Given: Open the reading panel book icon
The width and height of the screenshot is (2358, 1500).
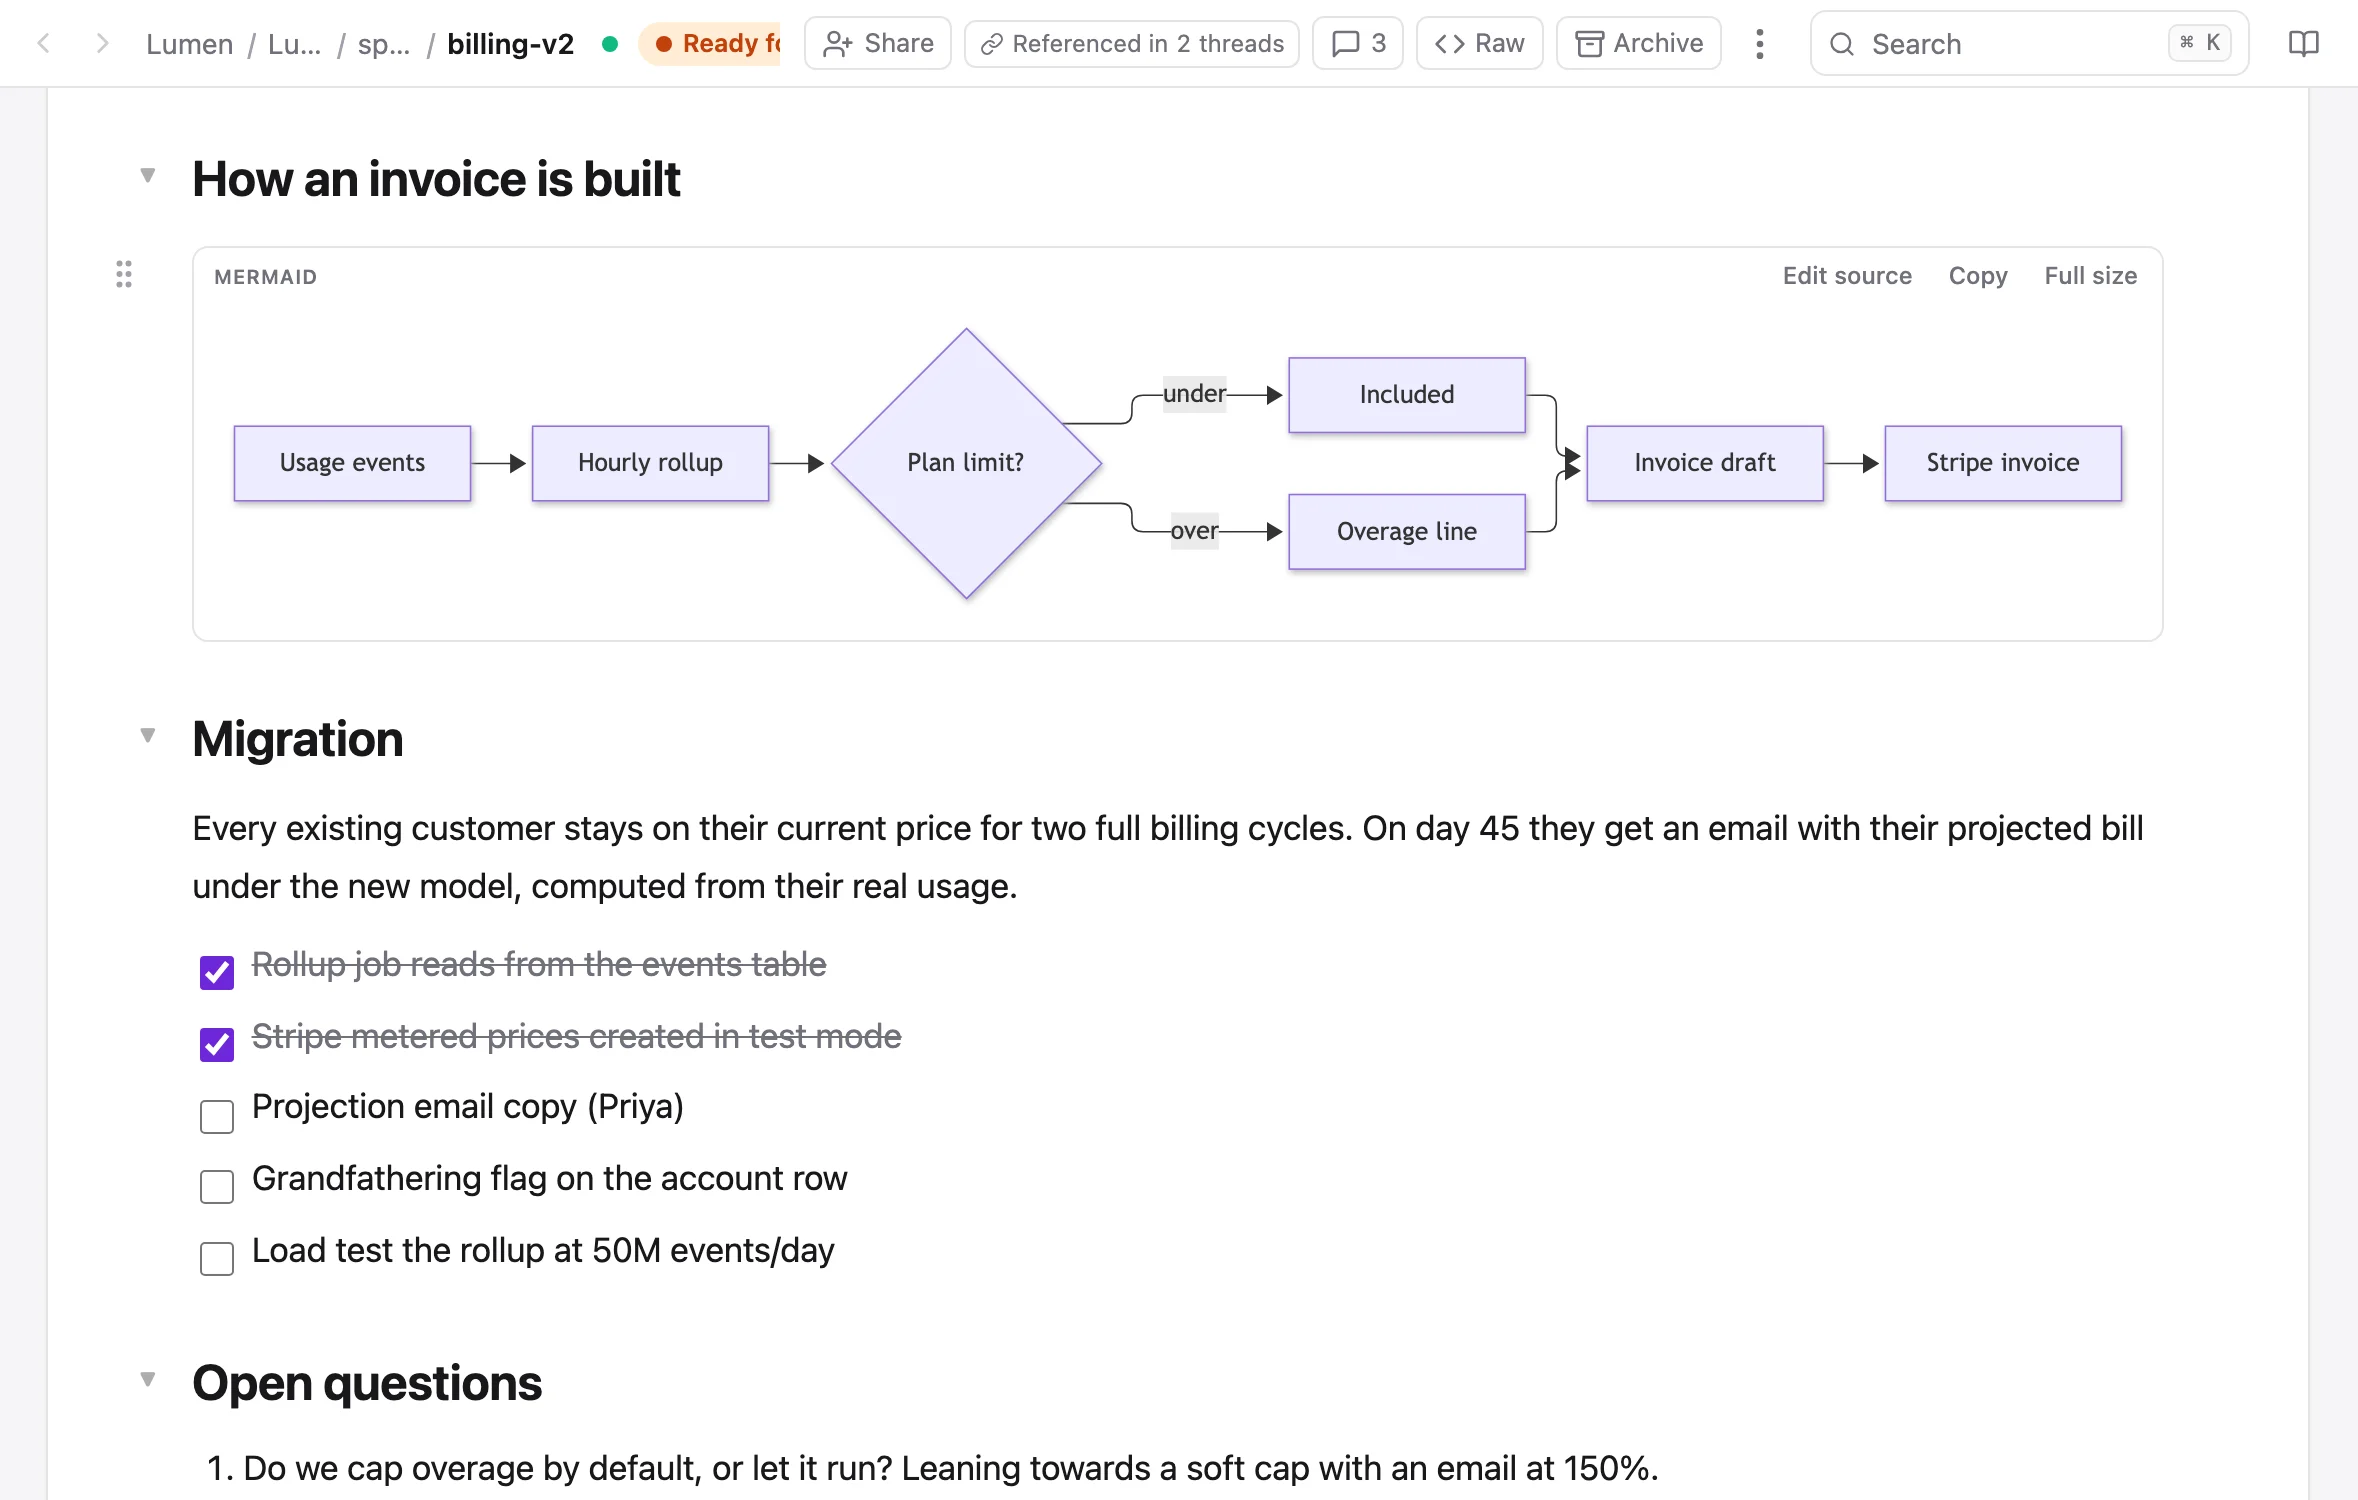Looking at the screenshot, I should coord(2304,43).
